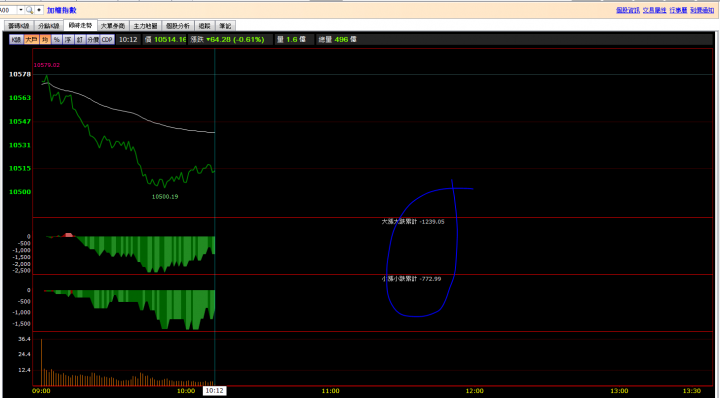
Task: Open the 行事曆 calendar link
Action: coord(678,10)
